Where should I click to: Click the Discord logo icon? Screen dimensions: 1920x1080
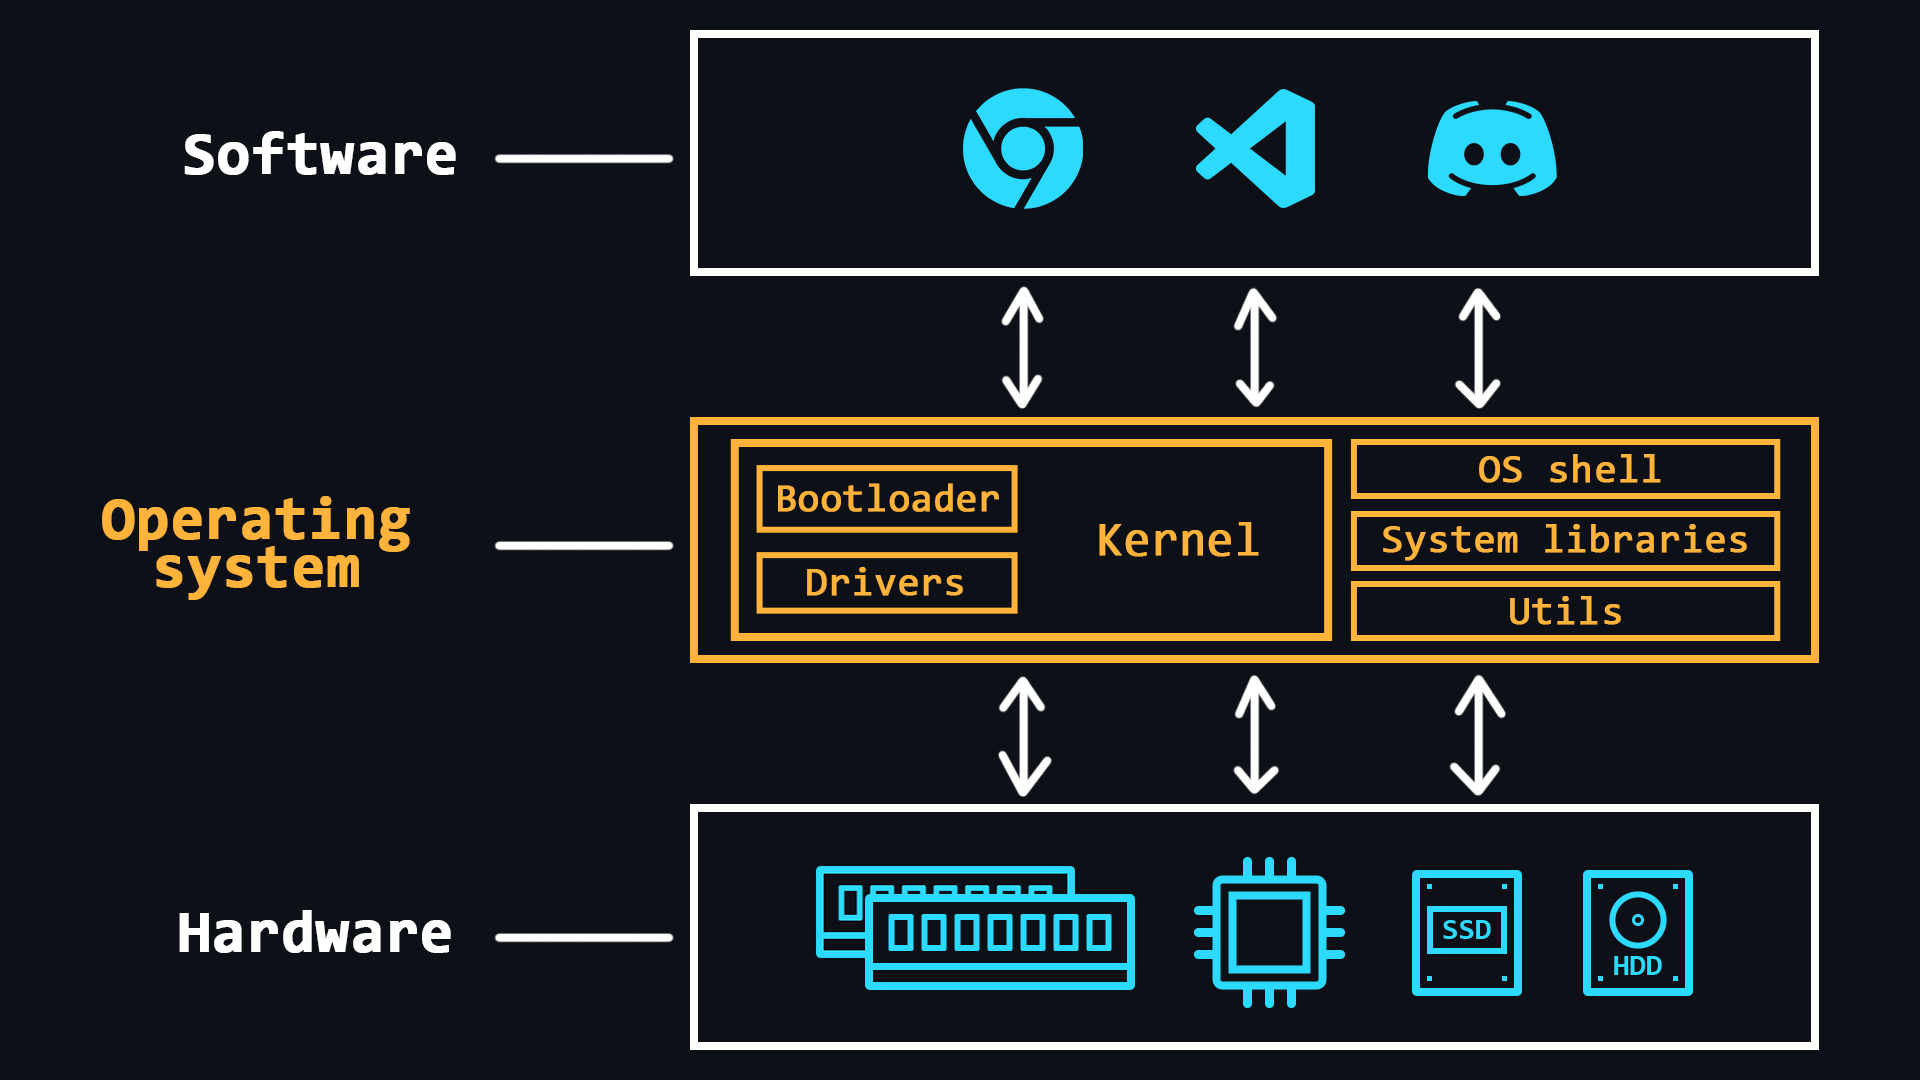pyautogui.click(x=1491, y=150)
